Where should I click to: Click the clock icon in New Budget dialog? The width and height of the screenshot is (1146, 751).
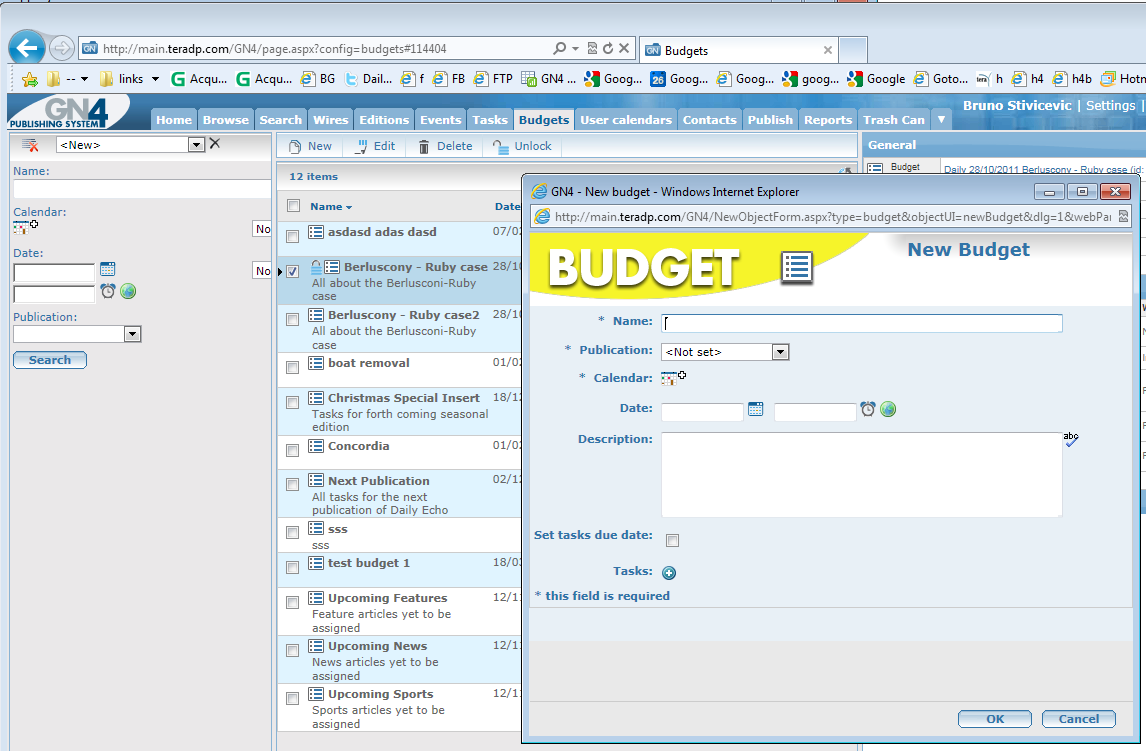[868, 409]
